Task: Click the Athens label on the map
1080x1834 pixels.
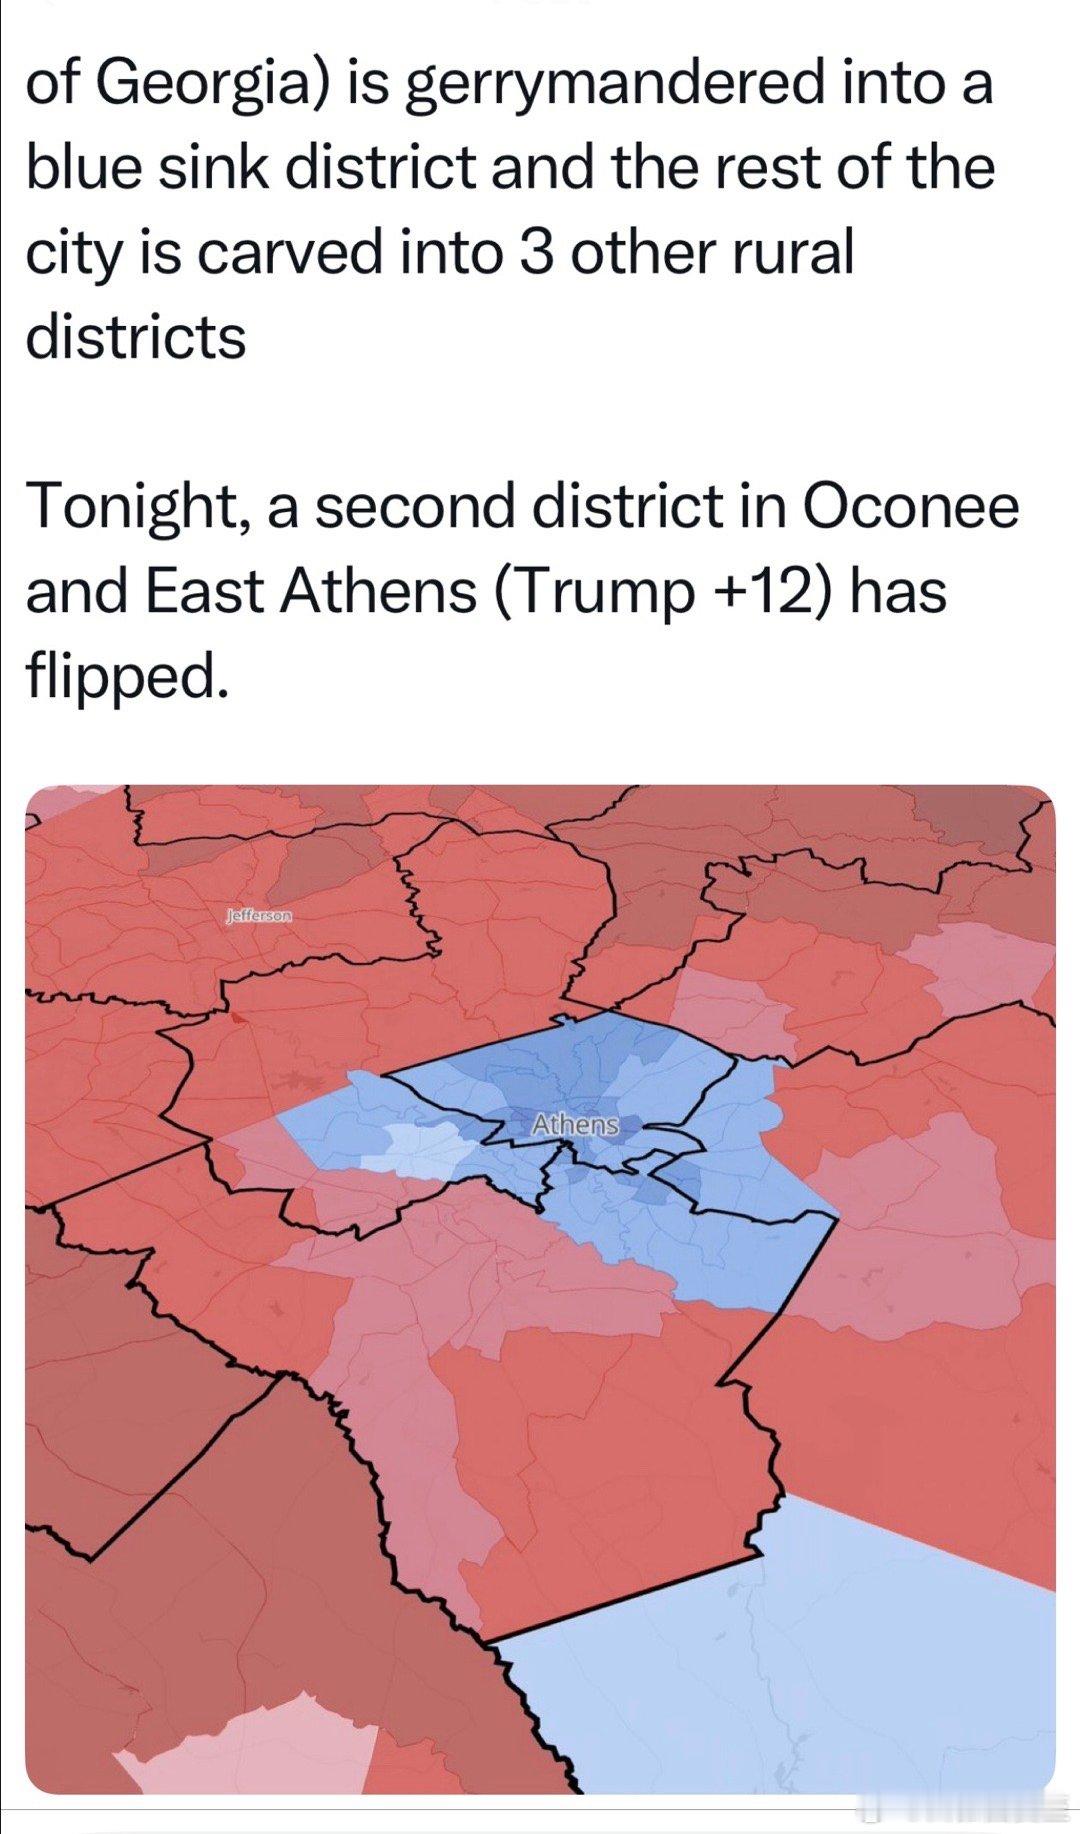Action: [575, 1124]
